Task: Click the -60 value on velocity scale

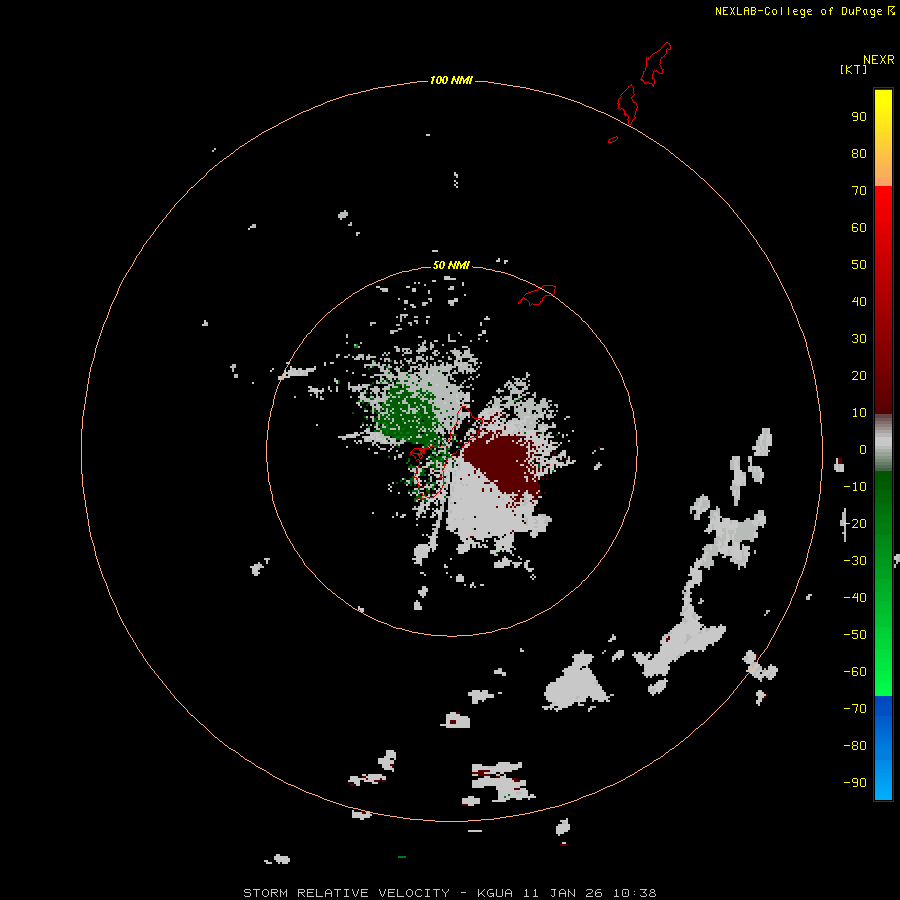Action: tap(855, 672)
